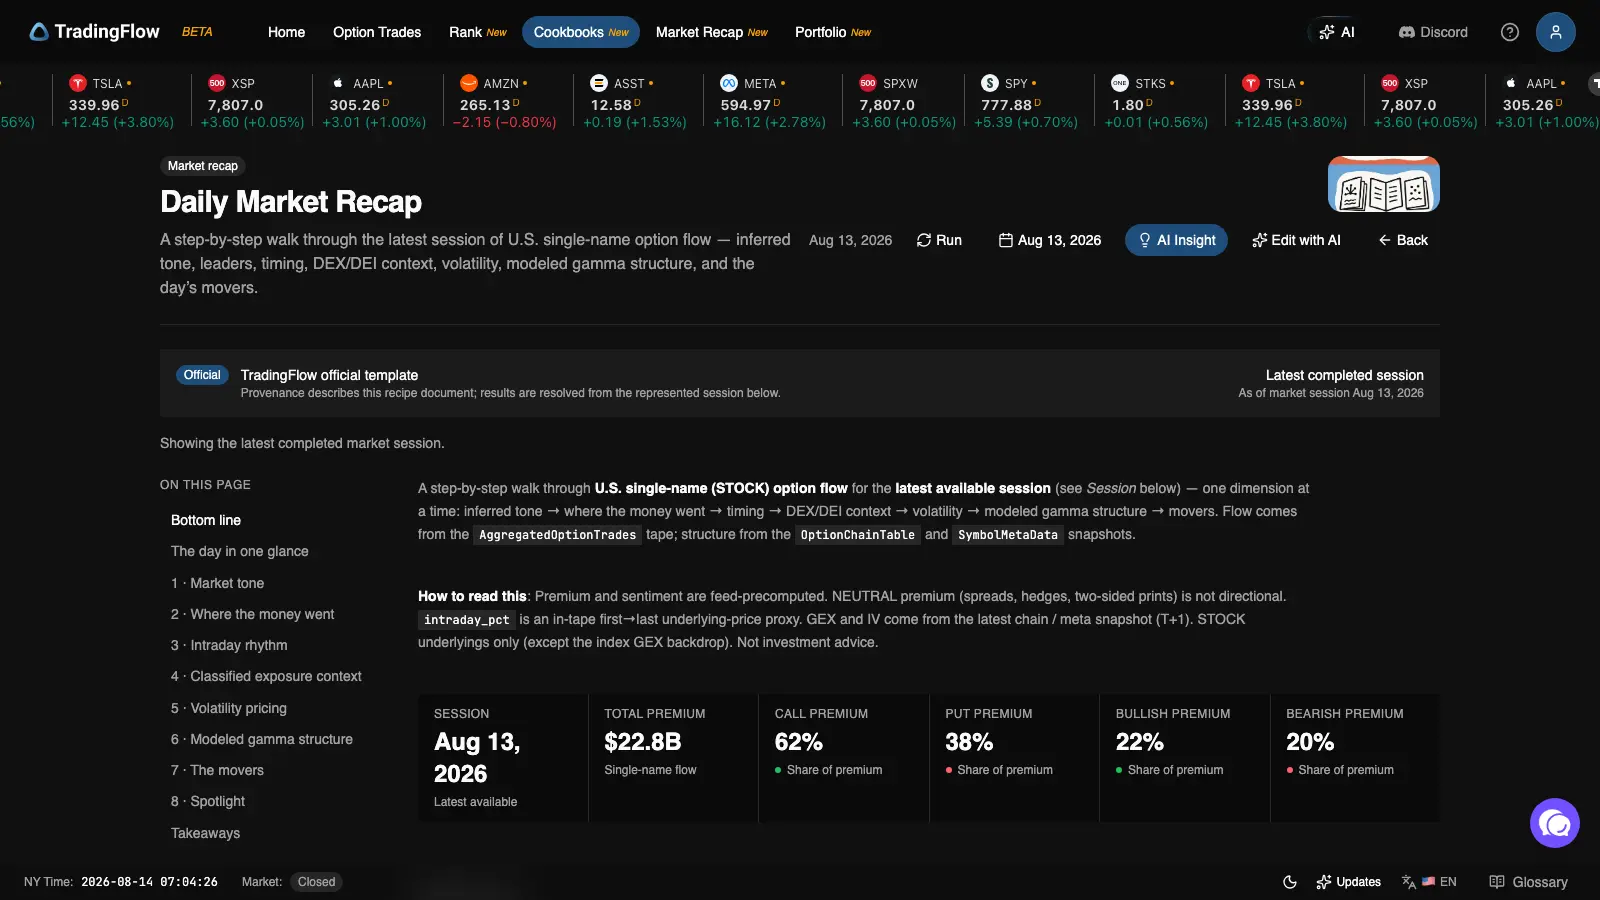Select the SPY ticker icon
Image resolution: width=1600 pixels, height=900 pixels.
pos(990,83)
